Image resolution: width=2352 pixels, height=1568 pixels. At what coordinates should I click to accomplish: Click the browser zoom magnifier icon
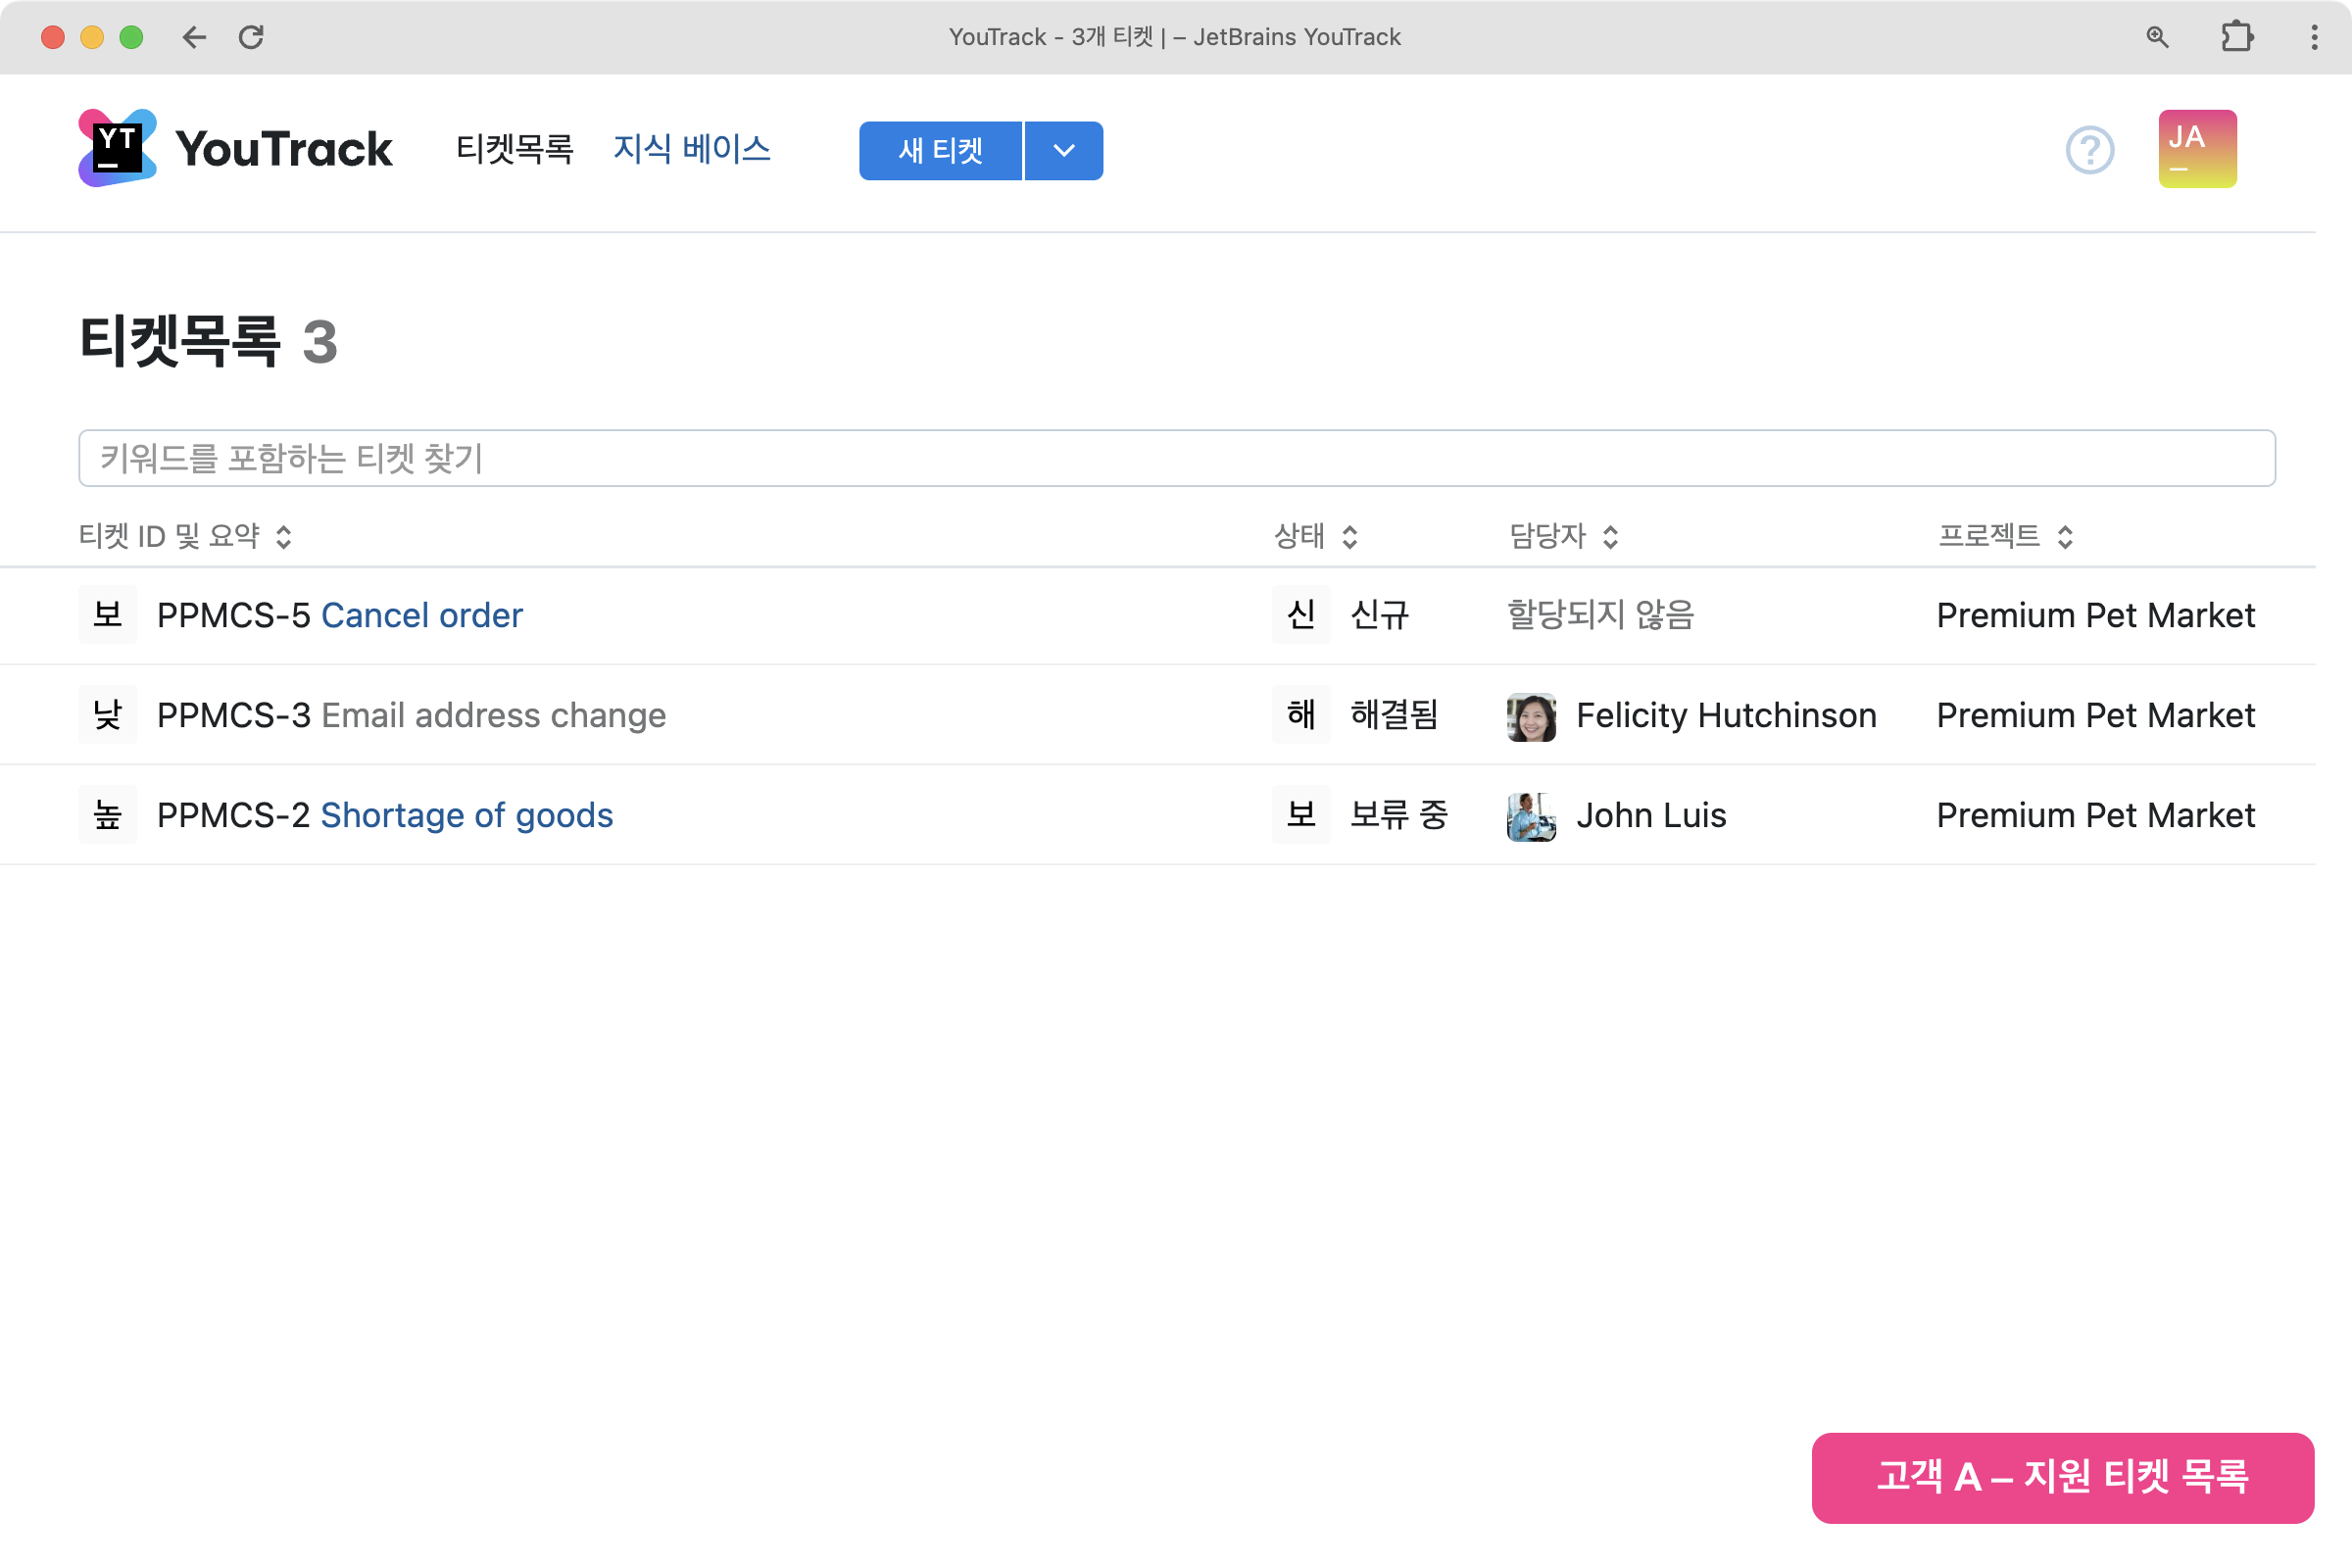click(x=2157, y=37)
